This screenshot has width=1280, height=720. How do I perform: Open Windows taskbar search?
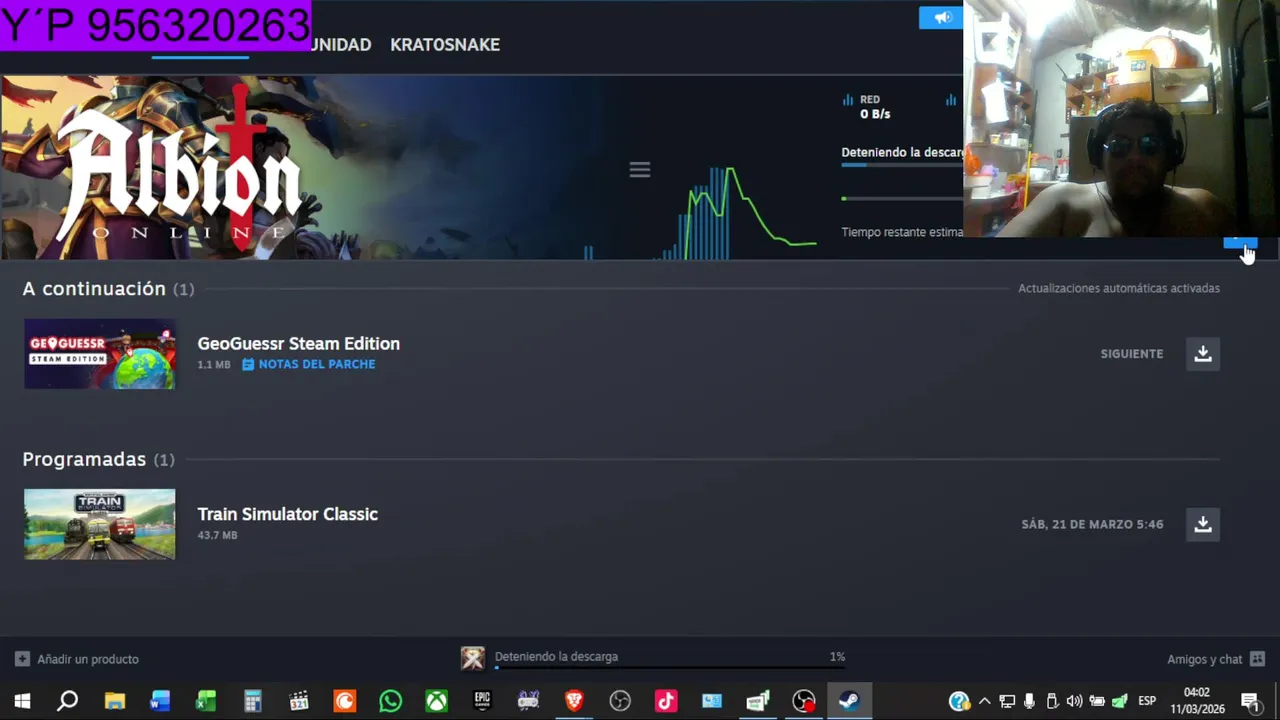[x=67, y=701]
